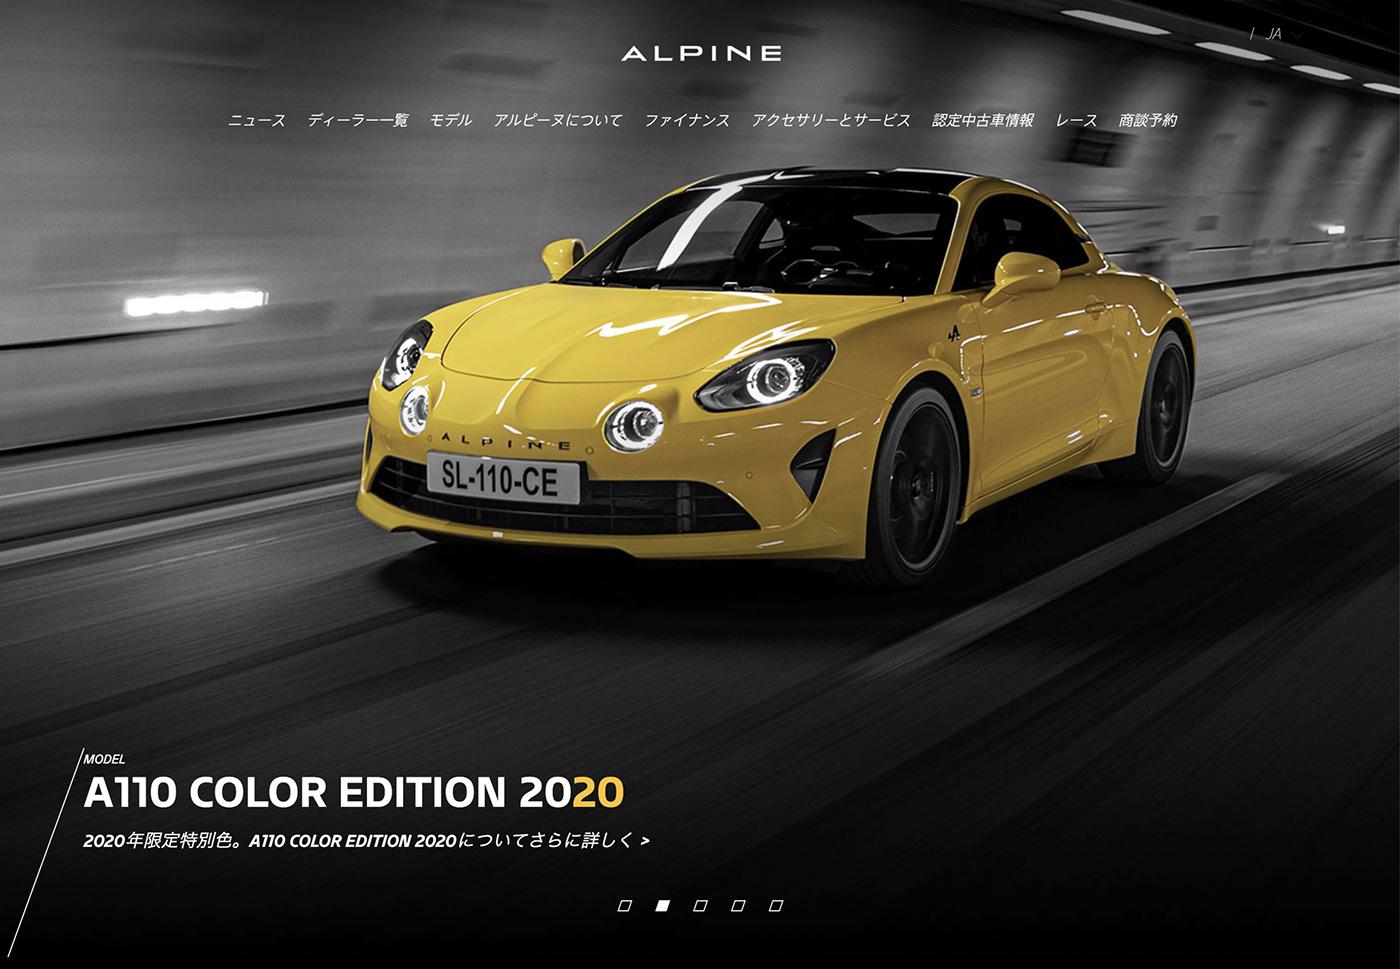Click the A110 COLOR EDITION 2020 heading
The height and width of the screenshot is (969, 1400).
tap(354, 793)
